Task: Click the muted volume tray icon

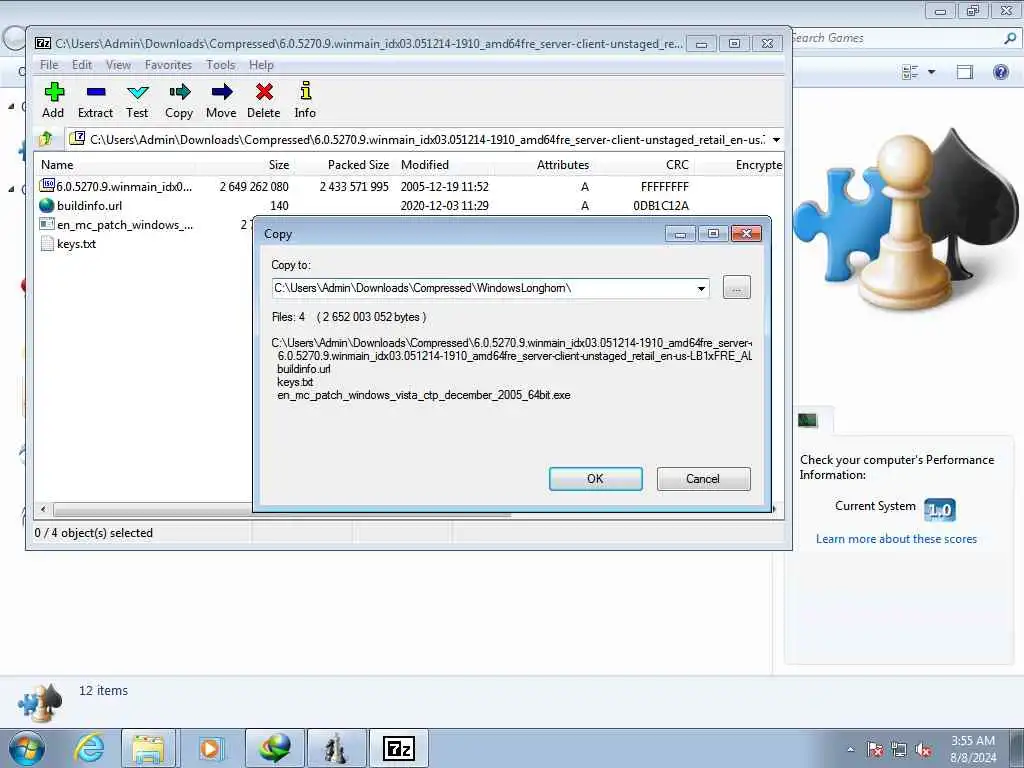Action: click(x=923, y=749)
